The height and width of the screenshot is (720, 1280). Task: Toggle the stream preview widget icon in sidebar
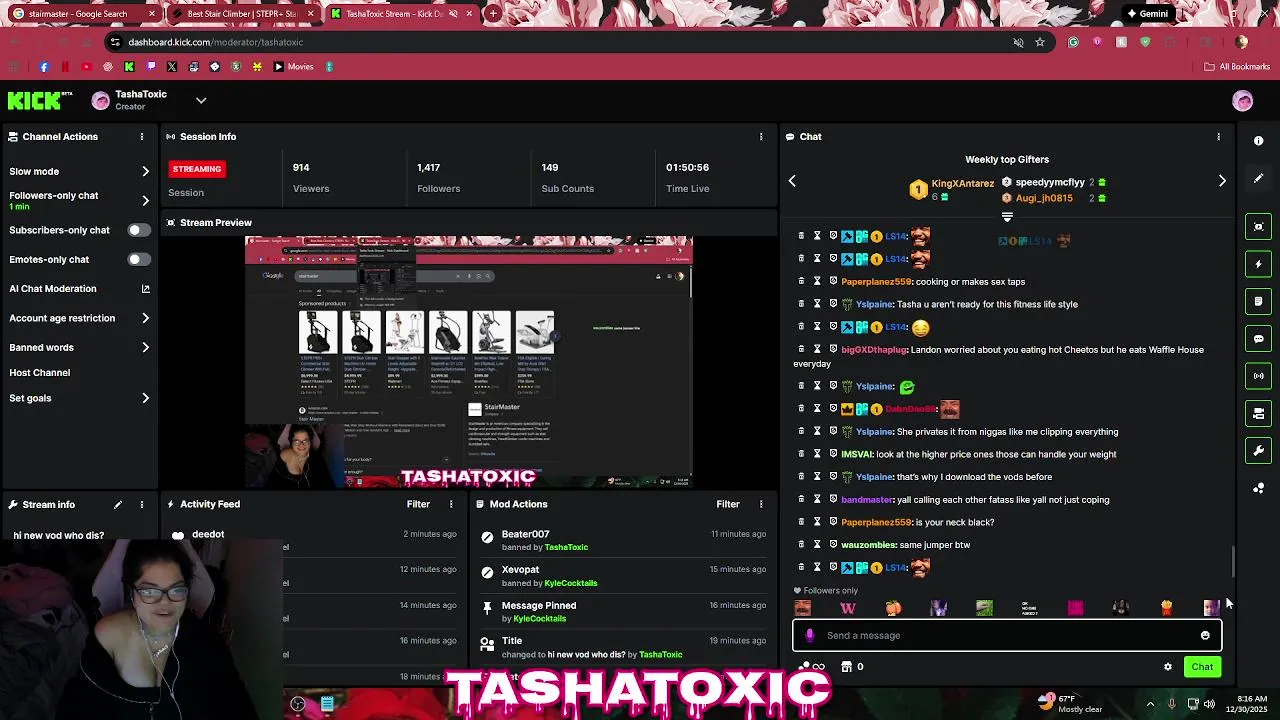click(1259, 227)
